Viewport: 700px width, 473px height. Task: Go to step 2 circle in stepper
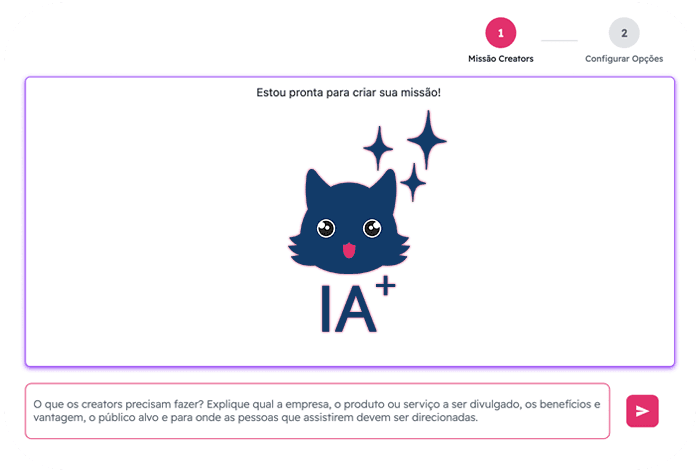(624, 33)
